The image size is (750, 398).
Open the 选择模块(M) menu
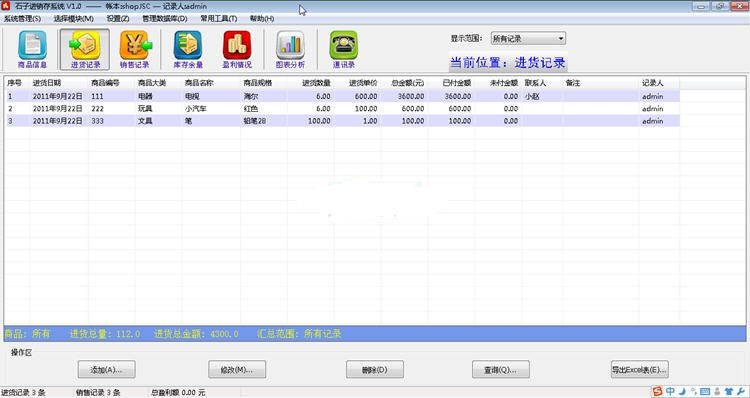[x=73, y=19]
